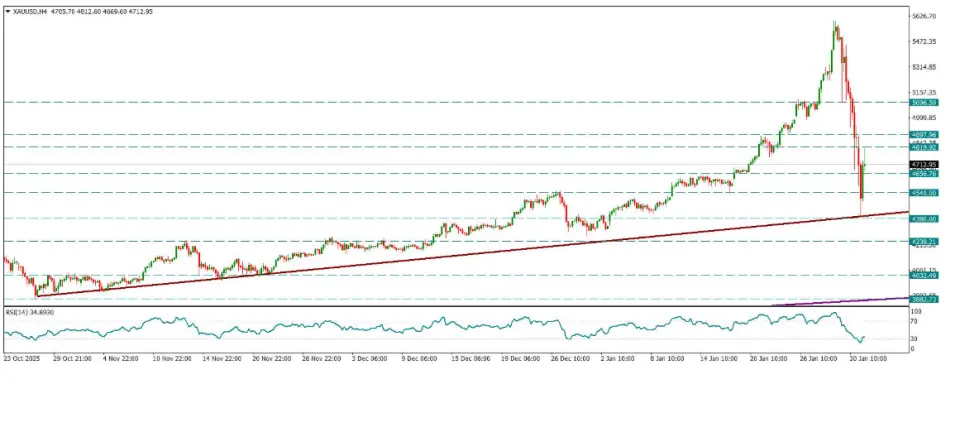Image resolution: width=960 pixels, height=437 pixels.
Task: Select the 4656.76 level label
Action: click(923, 173)
